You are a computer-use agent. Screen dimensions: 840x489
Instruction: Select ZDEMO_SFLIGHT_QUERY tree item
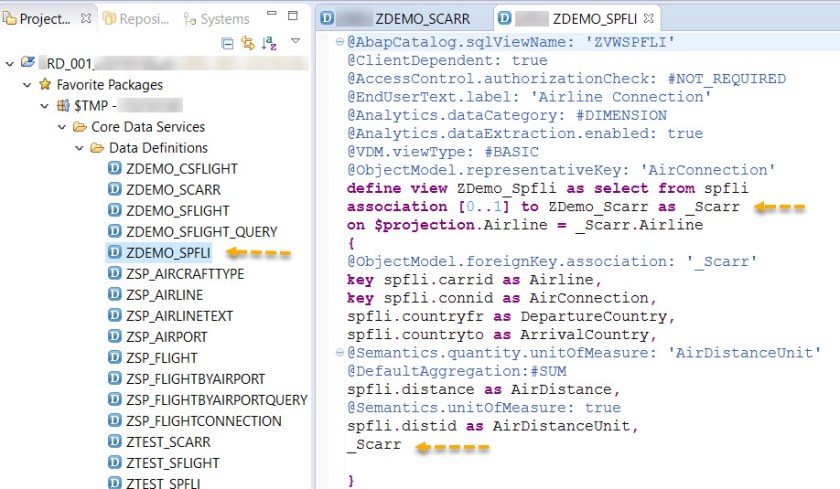click(x=201, y=232)
